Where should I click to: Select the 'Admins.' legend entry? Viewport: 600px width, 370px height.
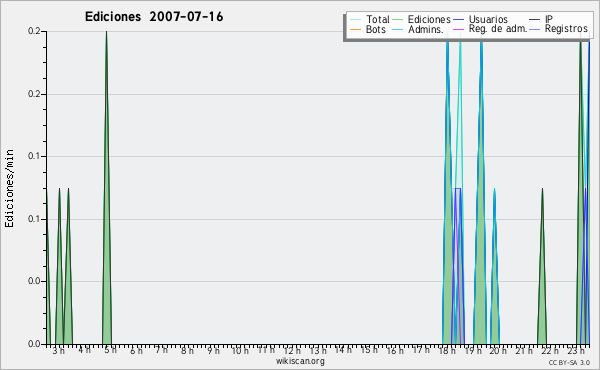point(418,29)
